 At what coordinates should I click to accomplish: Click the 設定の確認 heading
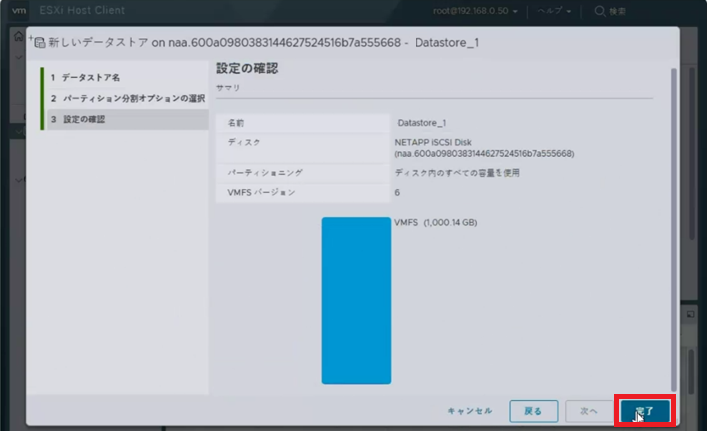click(247, 68)
